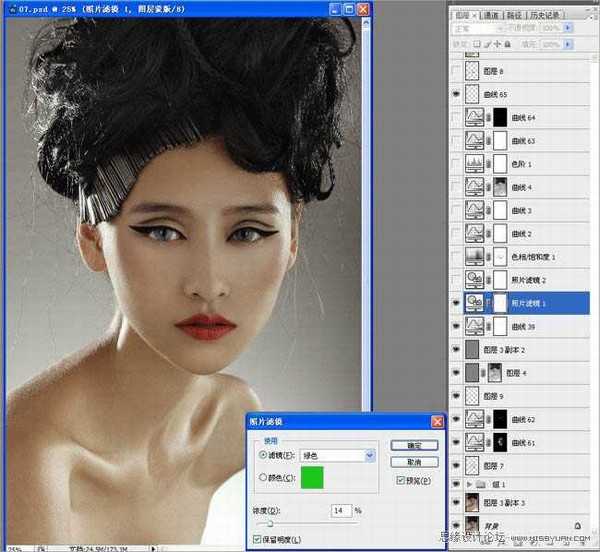Viewport: 600px width, 552px height.
Task: Select the 色阶 1 levels adjustment icon
Action: 477,164
